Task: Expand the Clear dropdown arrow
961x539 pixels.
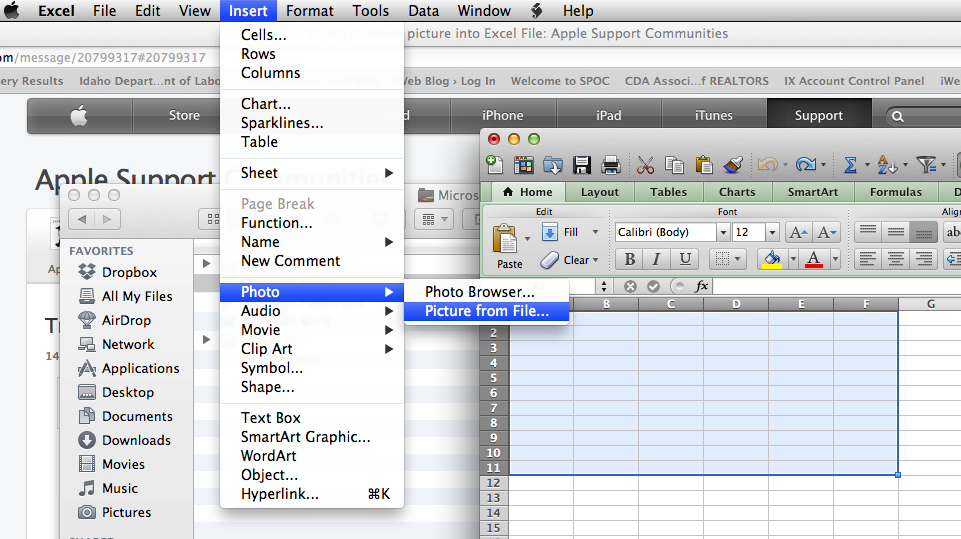Action: (595, 260)
